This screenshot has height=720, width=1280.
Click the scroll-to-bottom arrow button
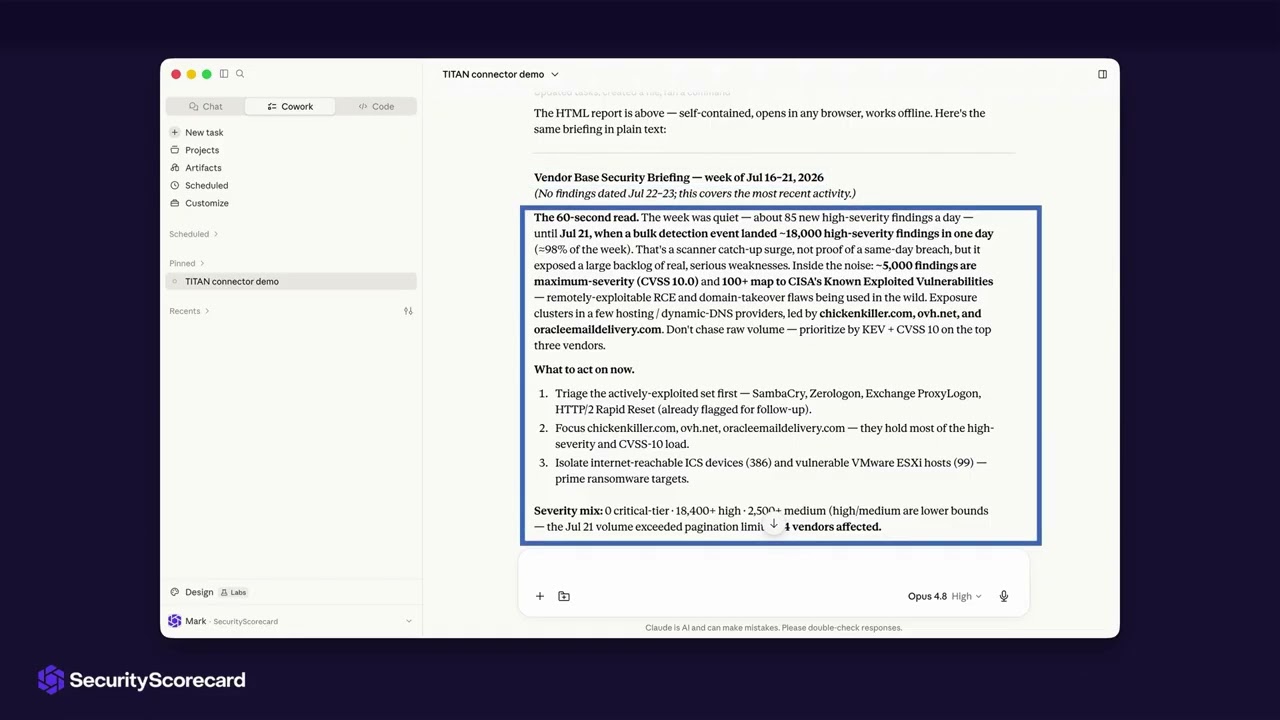(x=773, y=524)
